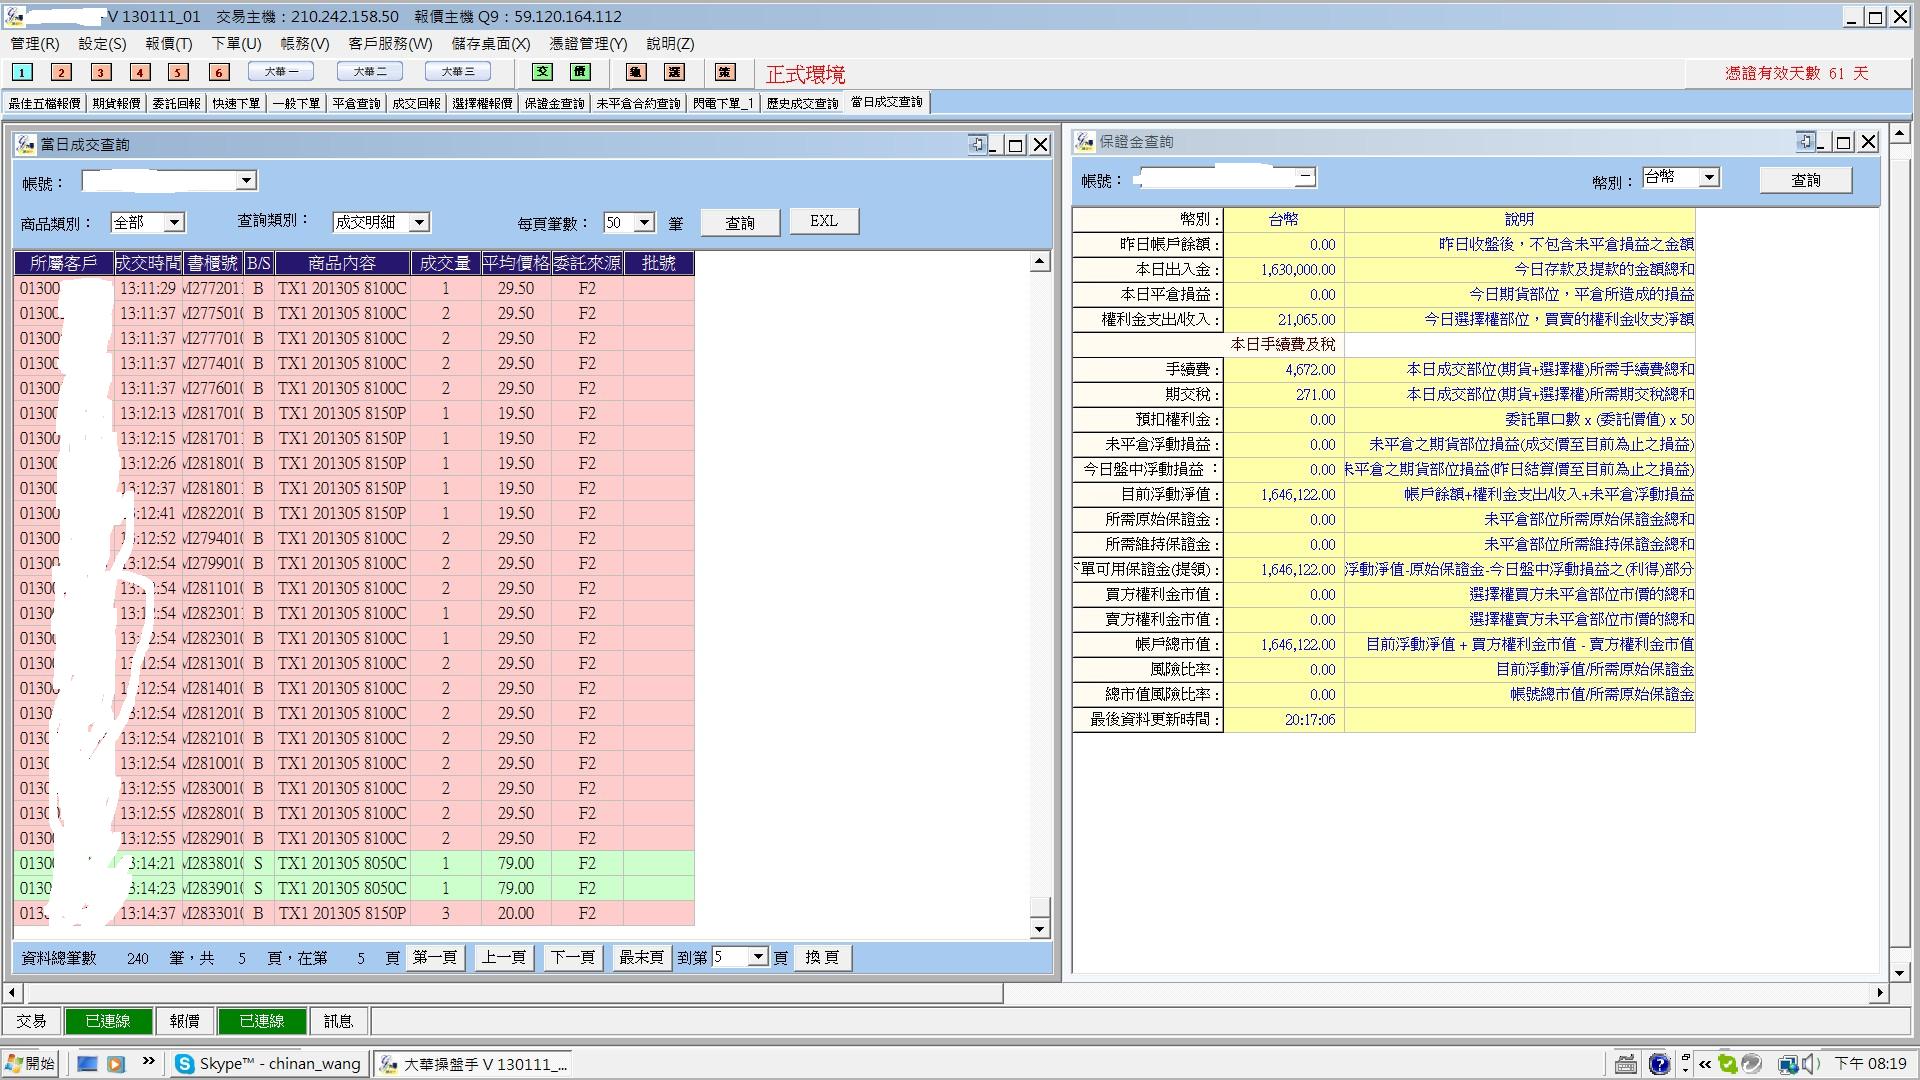Screen dimensions: 1920x1080
Task: Open the 帳號 dropdown in 保證金查詢
Action: [x=1305, y=177]
